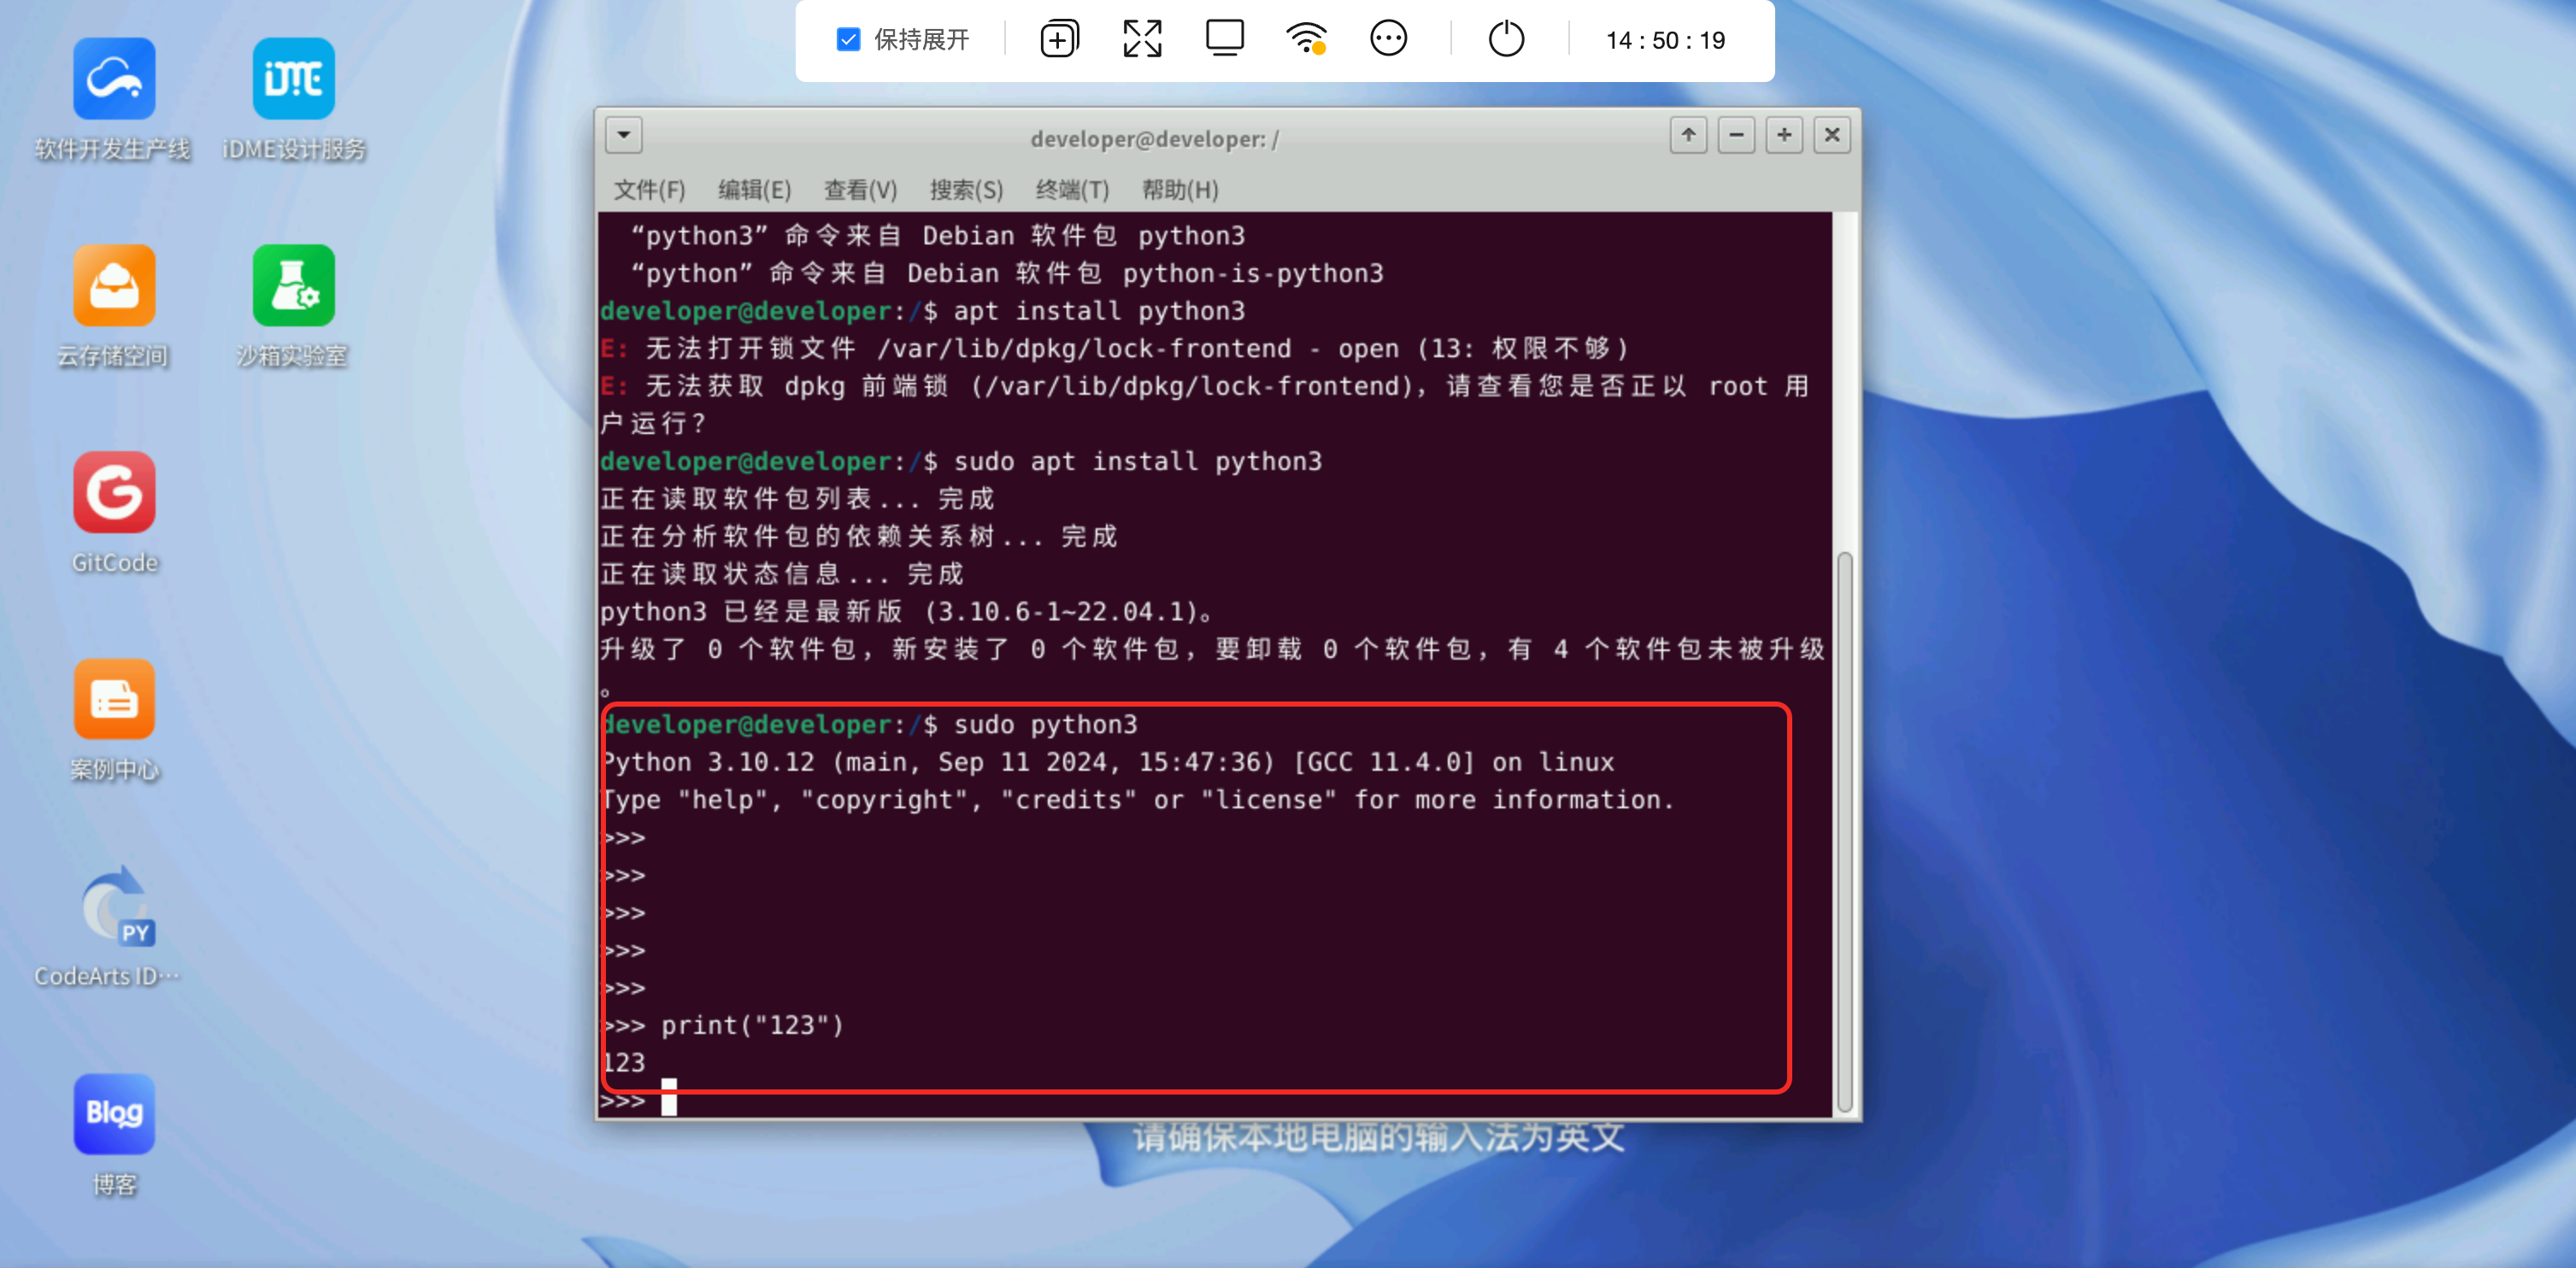Click the power button in toolbar

tap(1506, 40)
